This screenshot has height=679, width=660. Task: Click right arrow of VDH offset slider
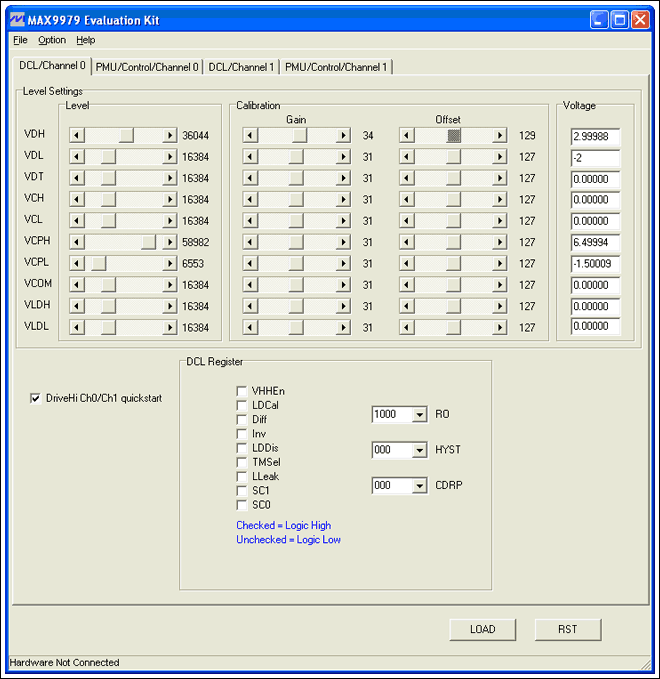(x=499, y=135)
